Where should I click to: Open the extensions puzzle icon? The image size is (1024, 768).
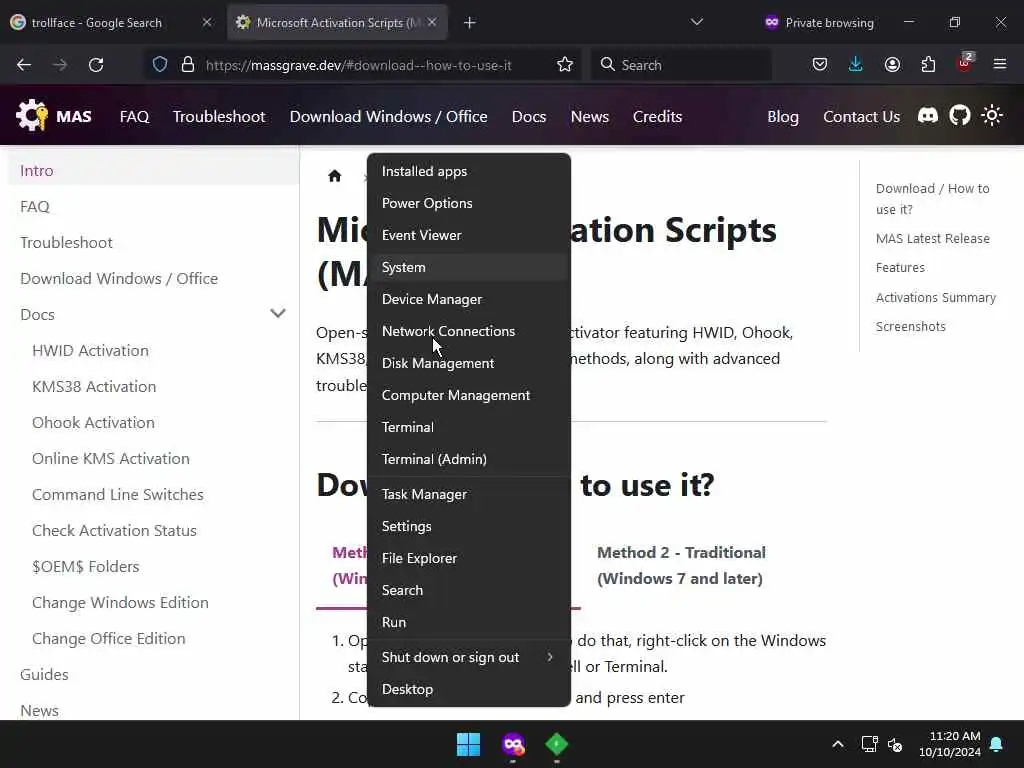pyautogui.click(x=928, y=65)
